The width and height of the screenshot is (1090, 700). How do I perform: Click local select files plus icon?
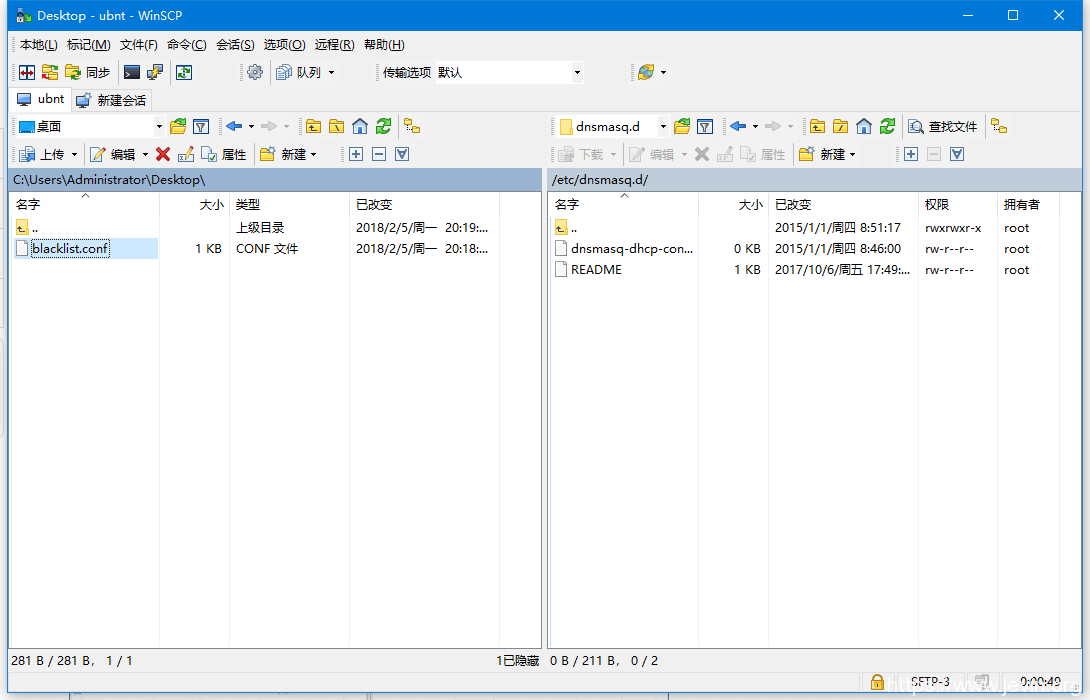point(356,154)
